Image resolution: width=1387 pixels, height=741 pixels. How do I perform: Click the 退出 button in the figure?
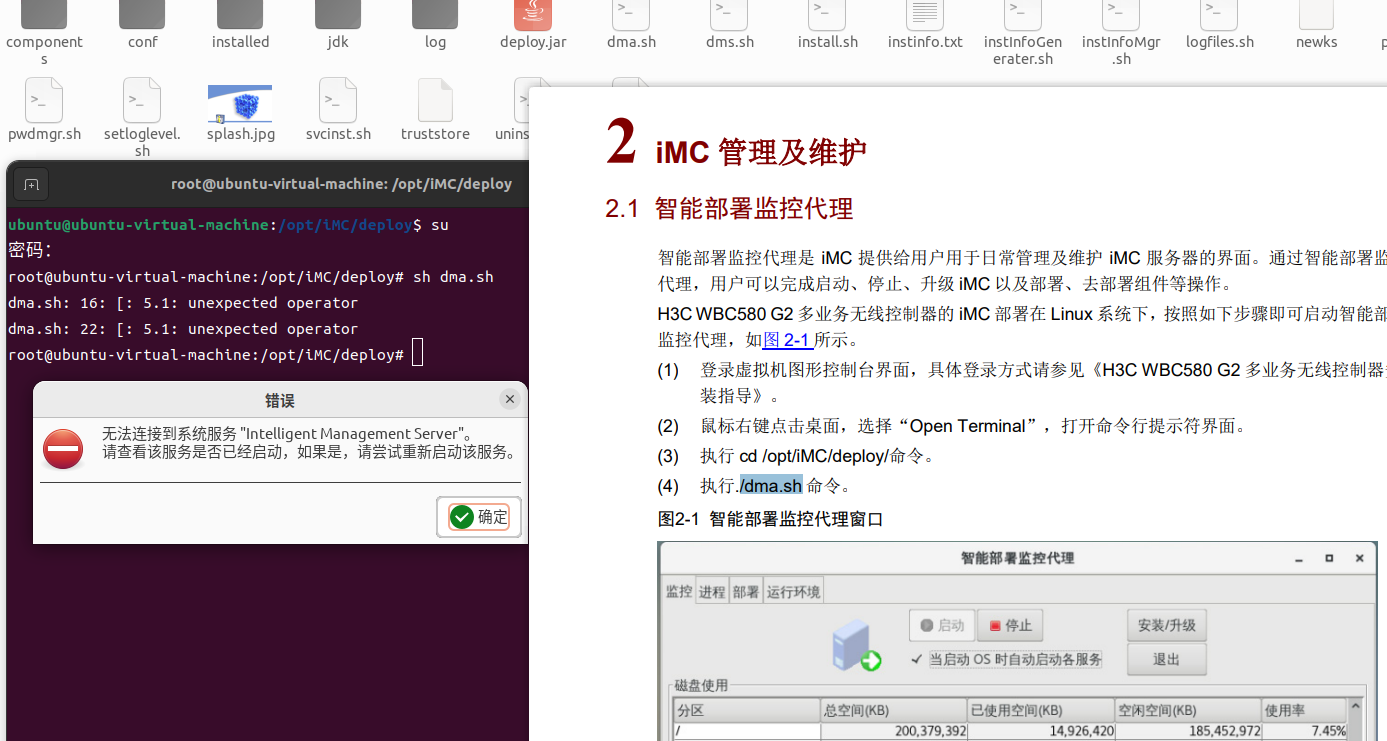click(1167, 659)
